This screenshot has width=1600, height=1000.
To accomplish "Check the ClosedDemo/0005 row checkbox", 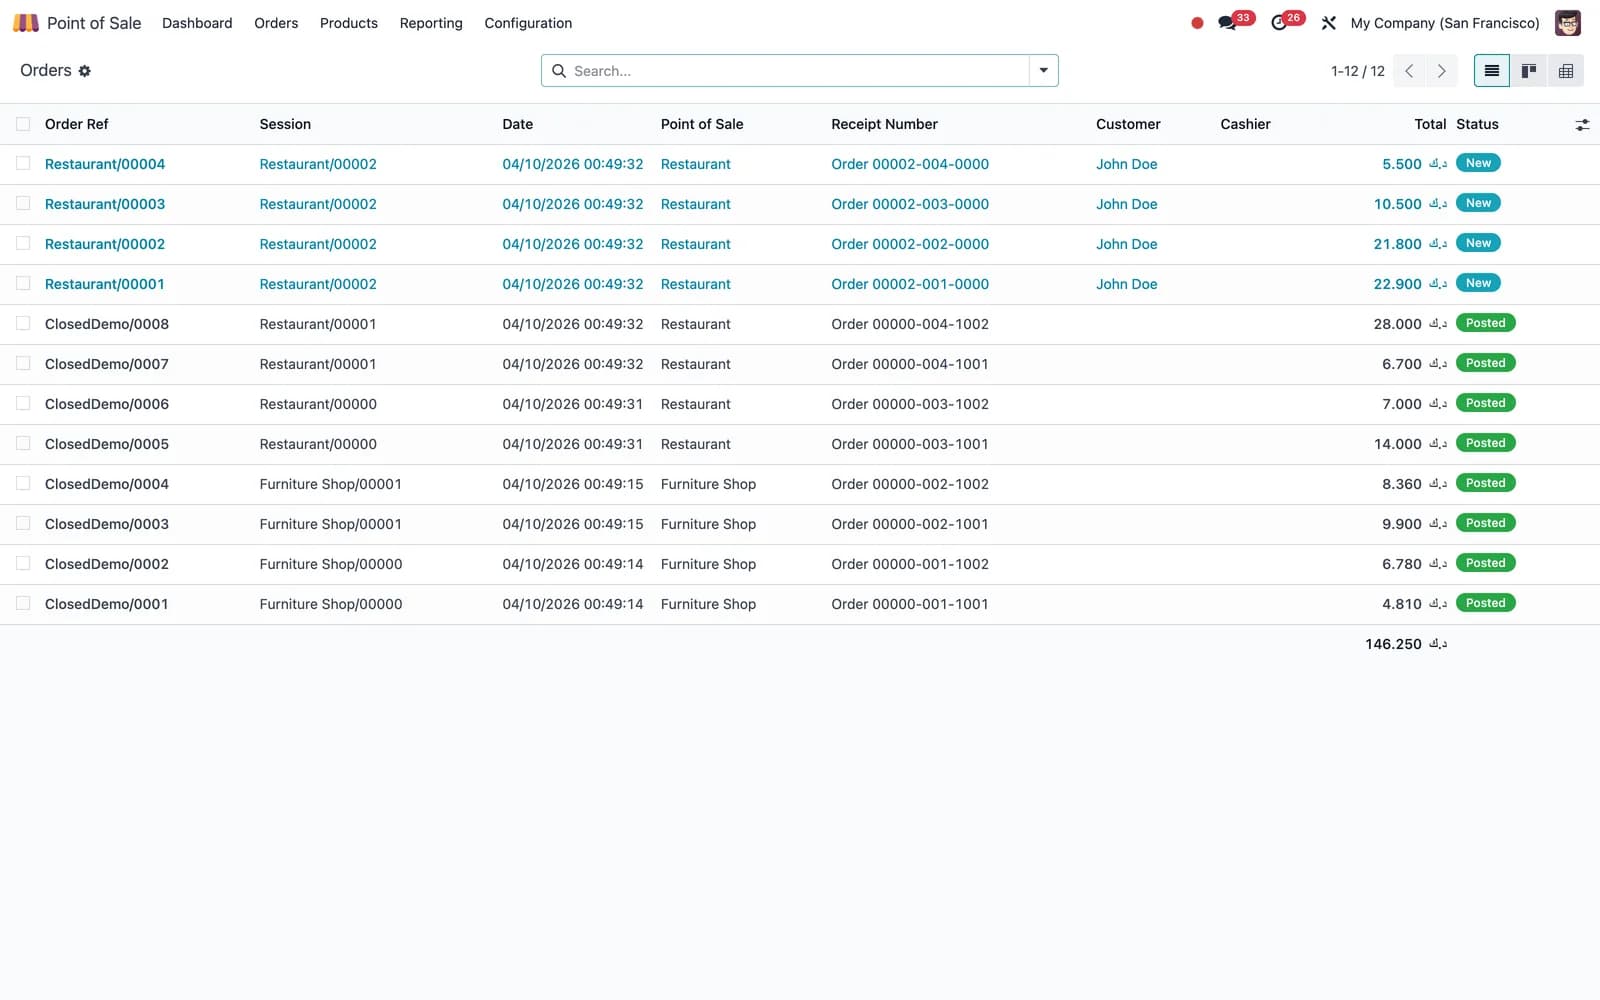I will [x=23, y=444].
